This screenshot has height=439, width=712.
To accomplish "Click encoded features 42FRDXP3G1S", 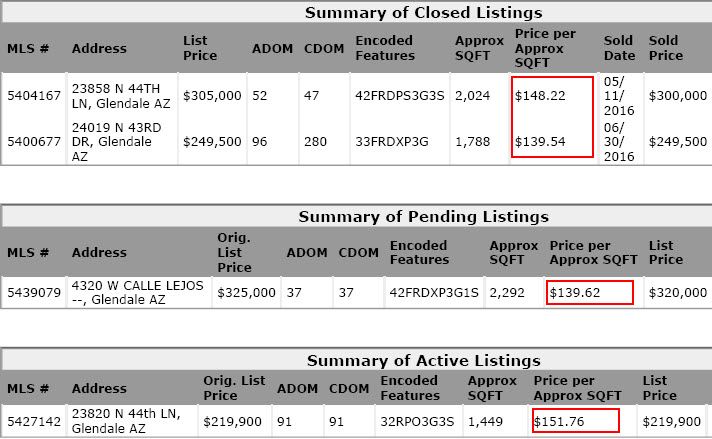I will 434,292.
